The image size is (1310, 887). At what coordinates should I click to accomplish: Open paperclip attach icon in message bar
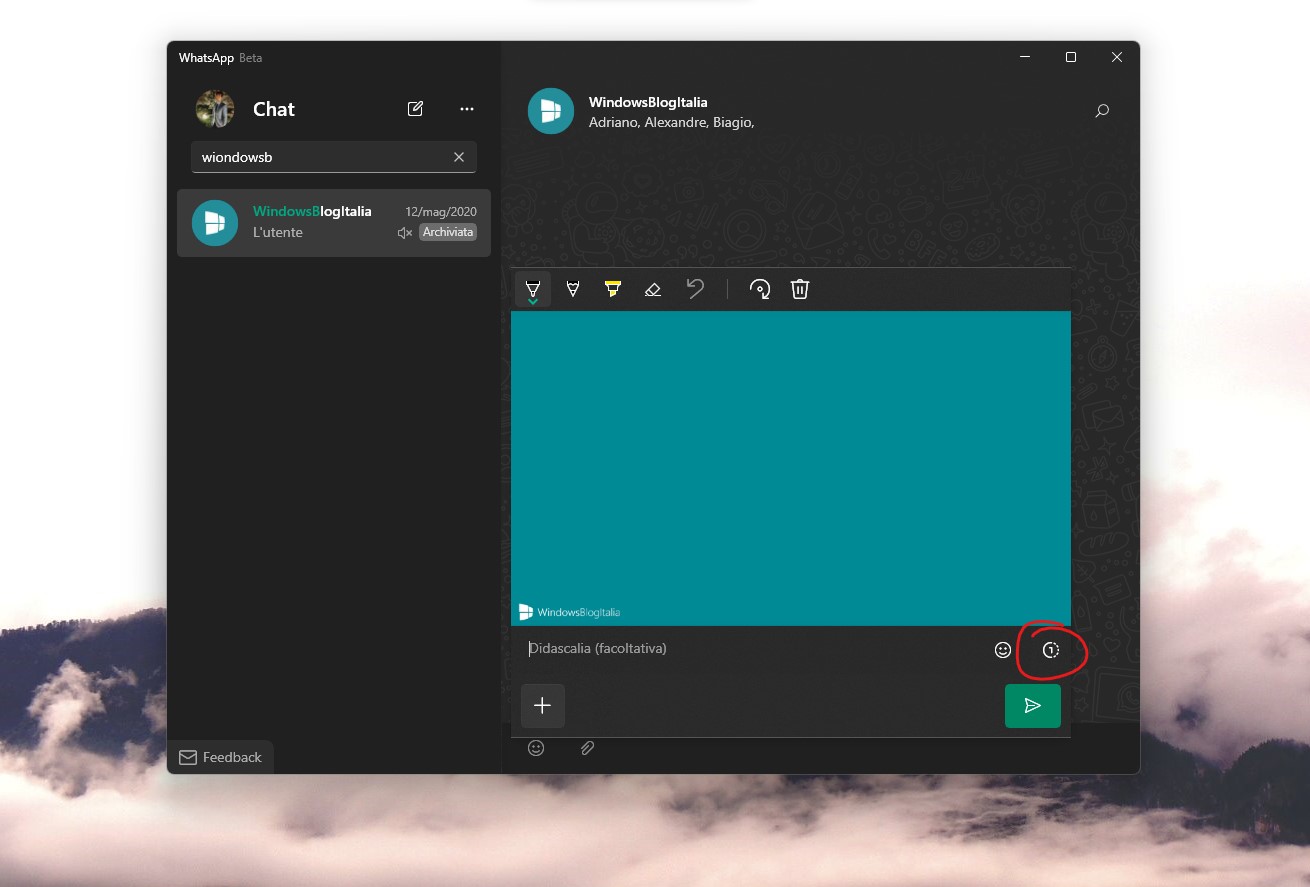588,748
